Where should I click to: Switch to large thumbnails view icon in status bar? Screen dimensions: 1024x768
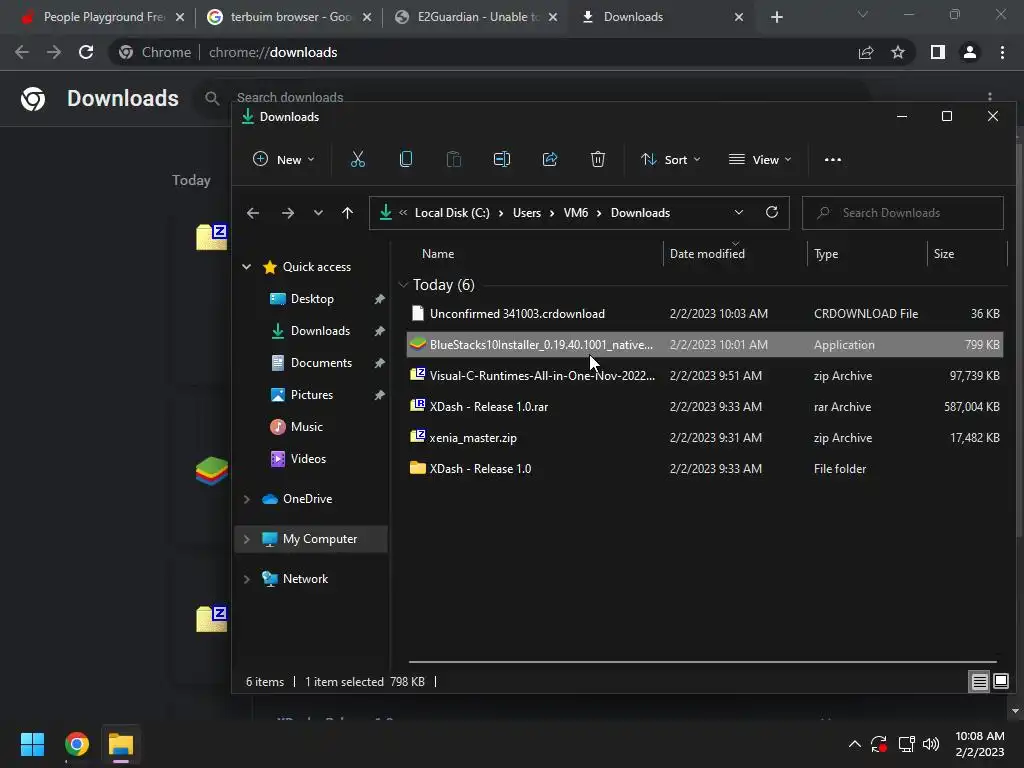(x=1001, y=682)
